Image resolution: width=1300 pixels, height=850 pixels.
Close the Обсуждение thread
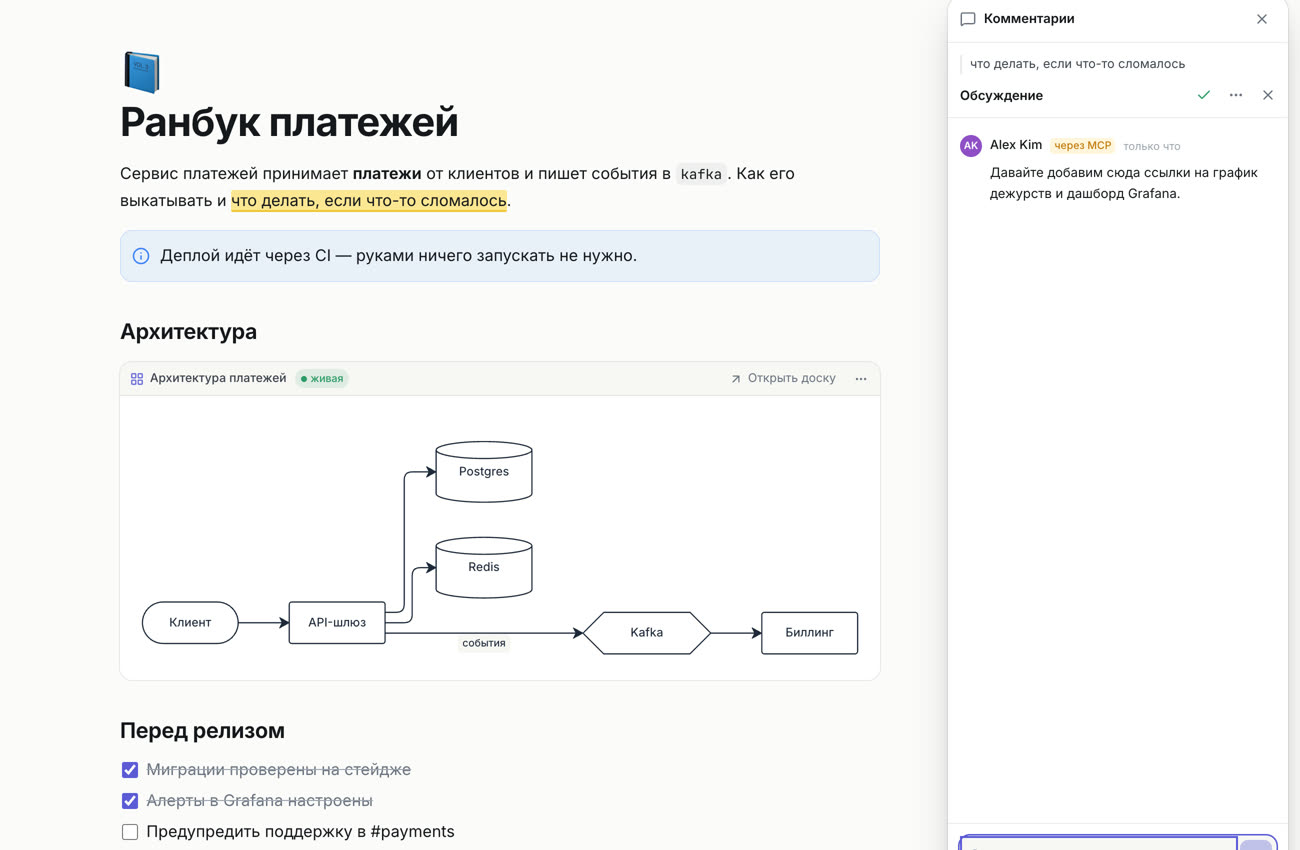coord(1268,95)
